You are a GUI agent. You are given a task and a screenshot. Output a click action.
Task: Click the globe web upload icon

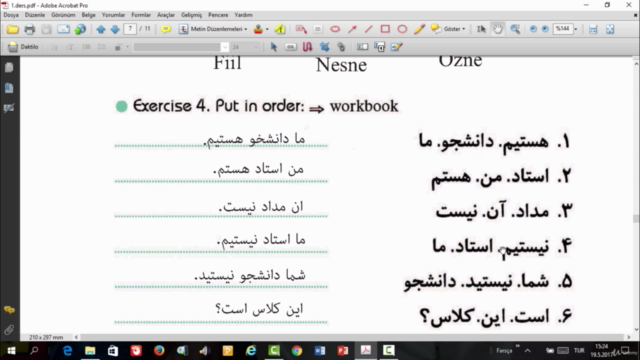click(x=80, y=29)
